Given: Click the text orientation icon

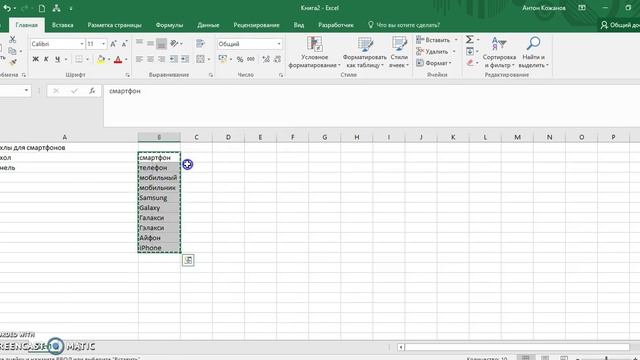Looking at the screenshot, I should tap(175, 43).
